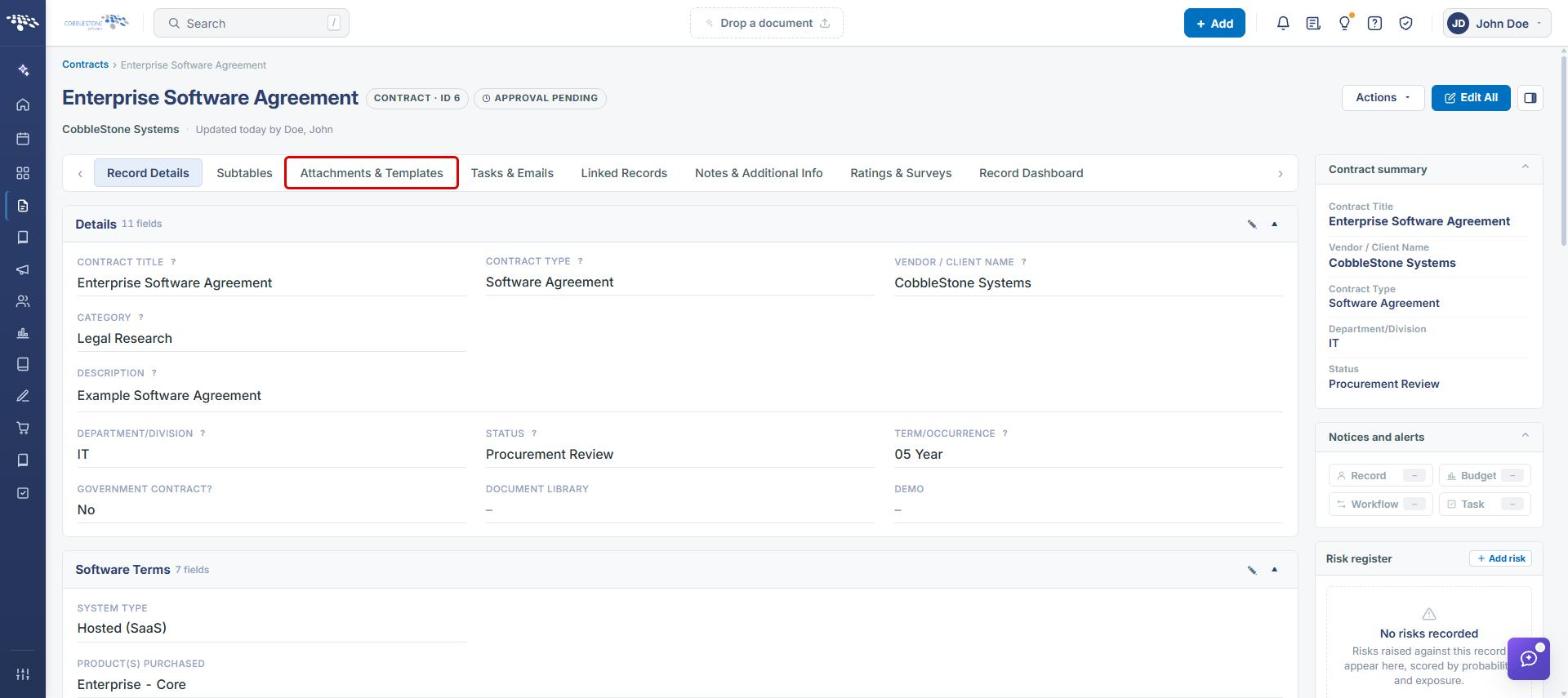
Task: Select the active contracts document icon in sidebar
Action: pyautogui.click(x=23, y=206)
